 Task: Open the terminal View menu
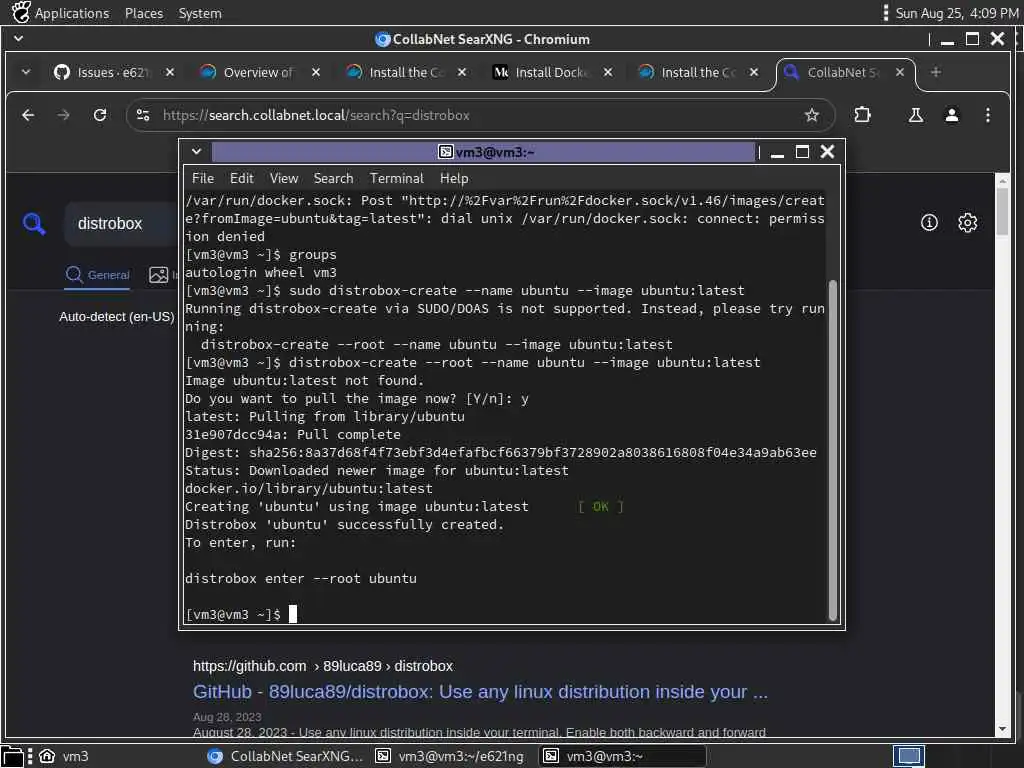tap(283, 178)
